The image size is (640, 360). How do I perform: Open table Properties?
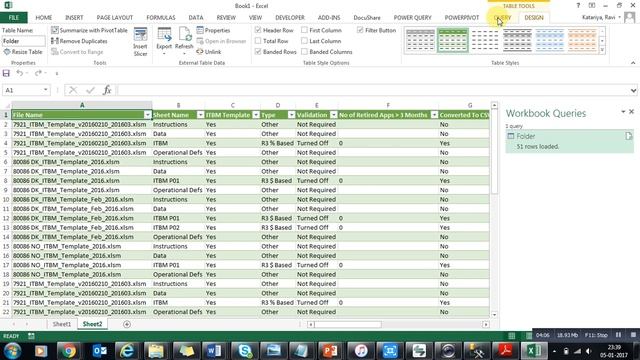coord(213,30)
